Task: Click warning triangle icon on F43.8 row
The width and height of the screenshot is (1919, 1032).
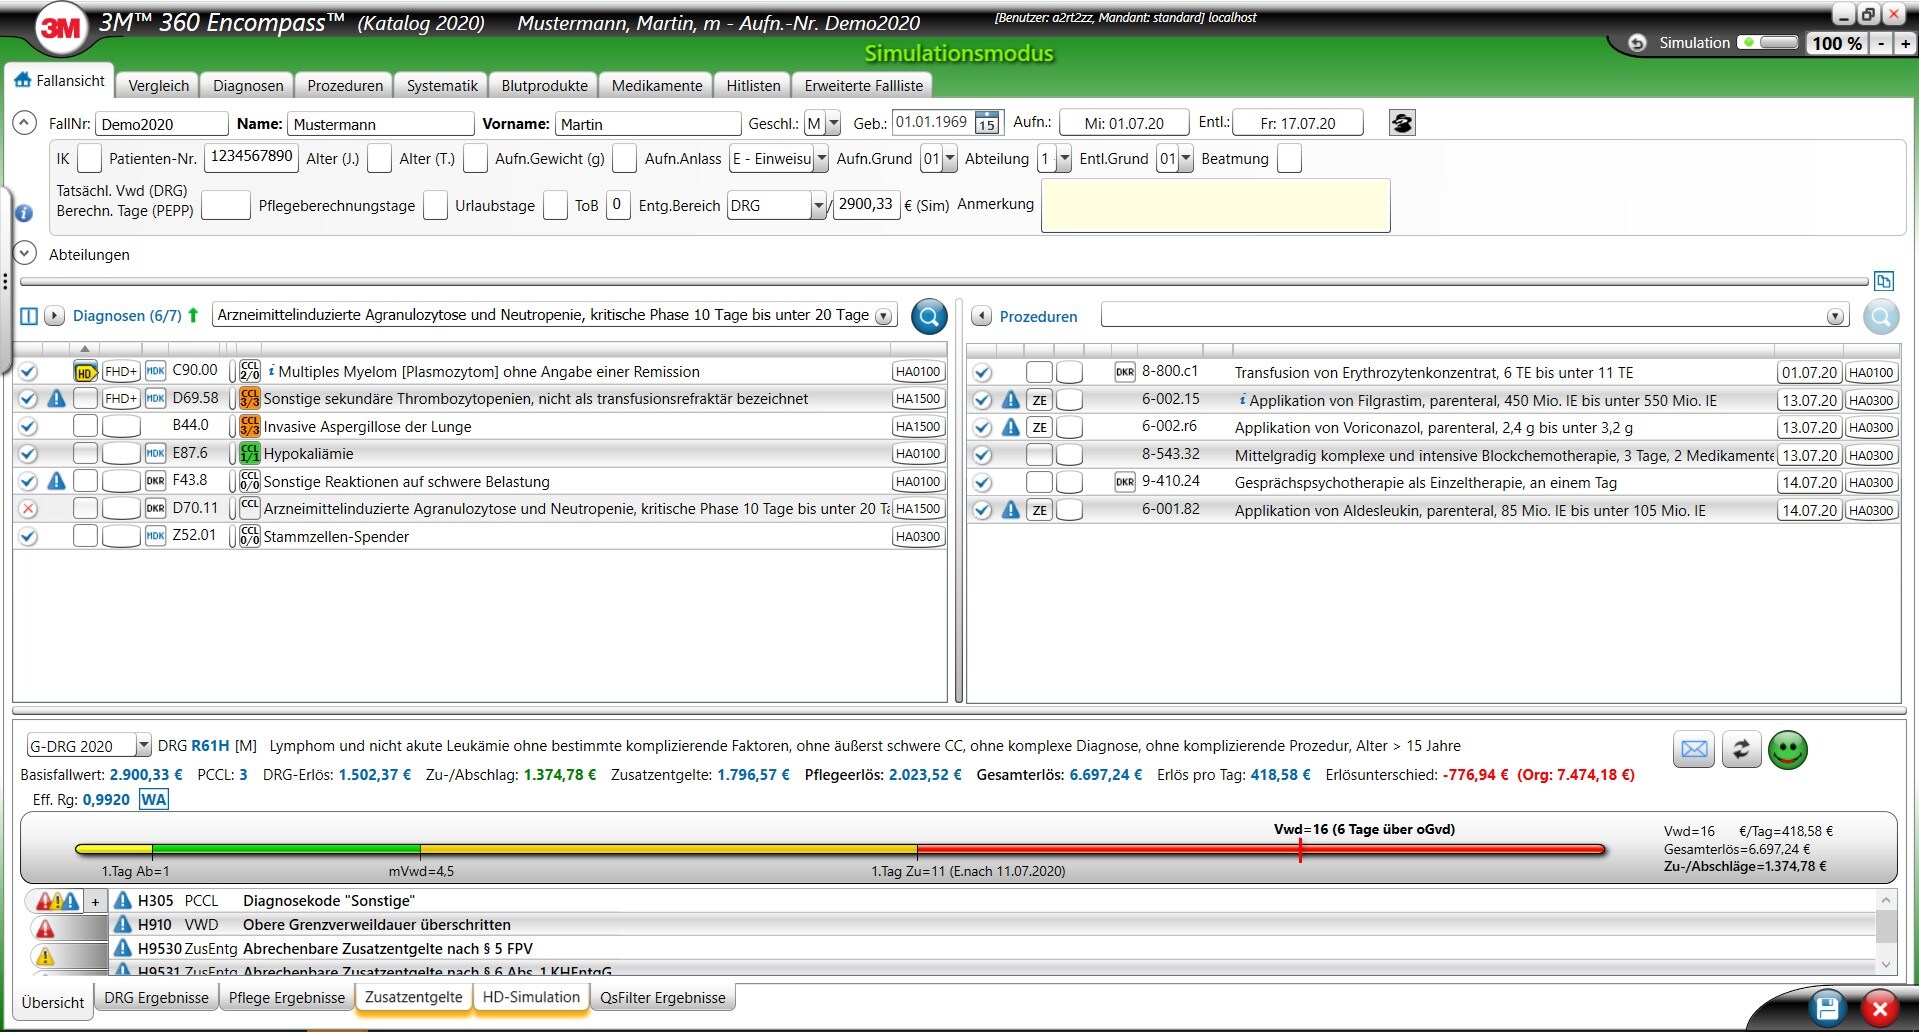Action: pos(57,481)
